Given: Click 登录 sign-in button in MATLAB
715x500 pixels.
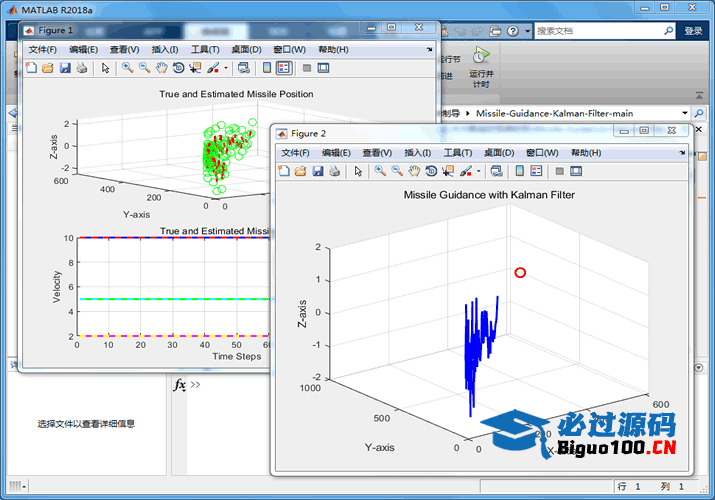Looking at the screenshot, I should [x=693, y=31].
